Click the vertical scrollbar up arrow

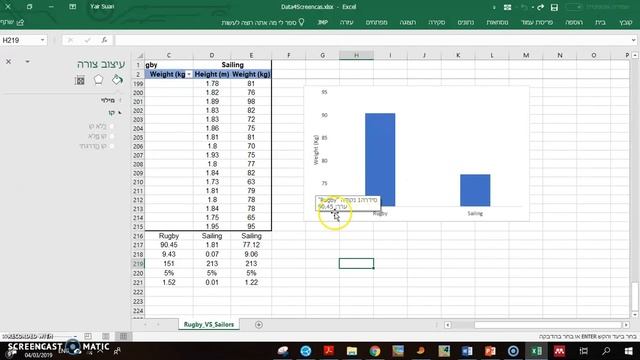tap(635, 55)
